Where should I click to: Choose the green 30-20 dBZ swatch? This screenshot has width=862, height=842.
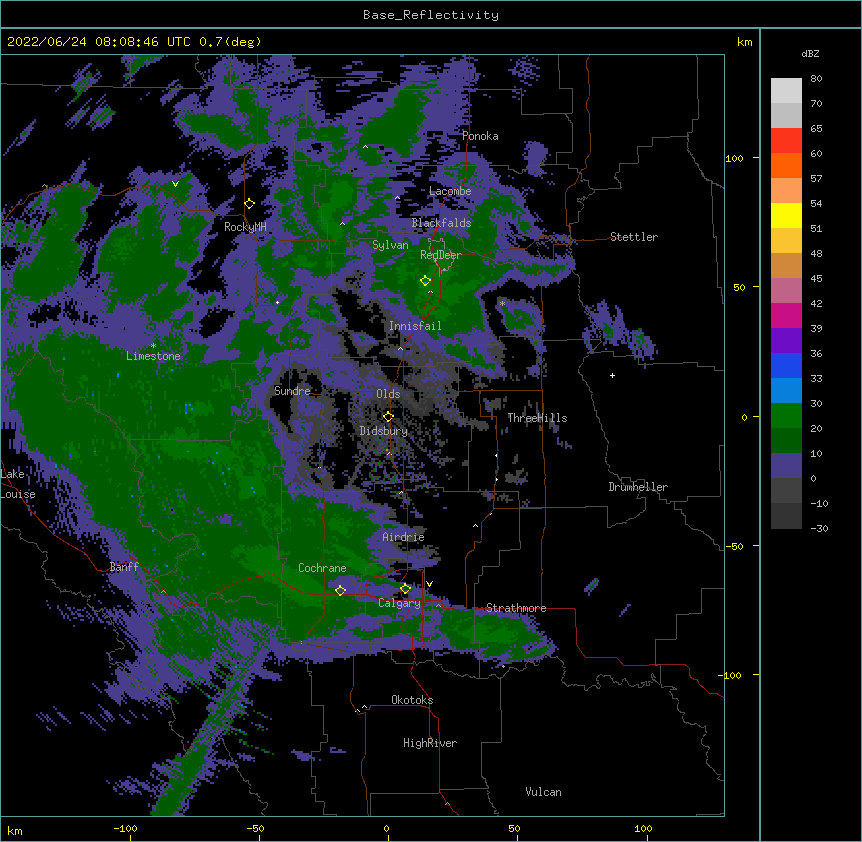click(x=786, y=416)
